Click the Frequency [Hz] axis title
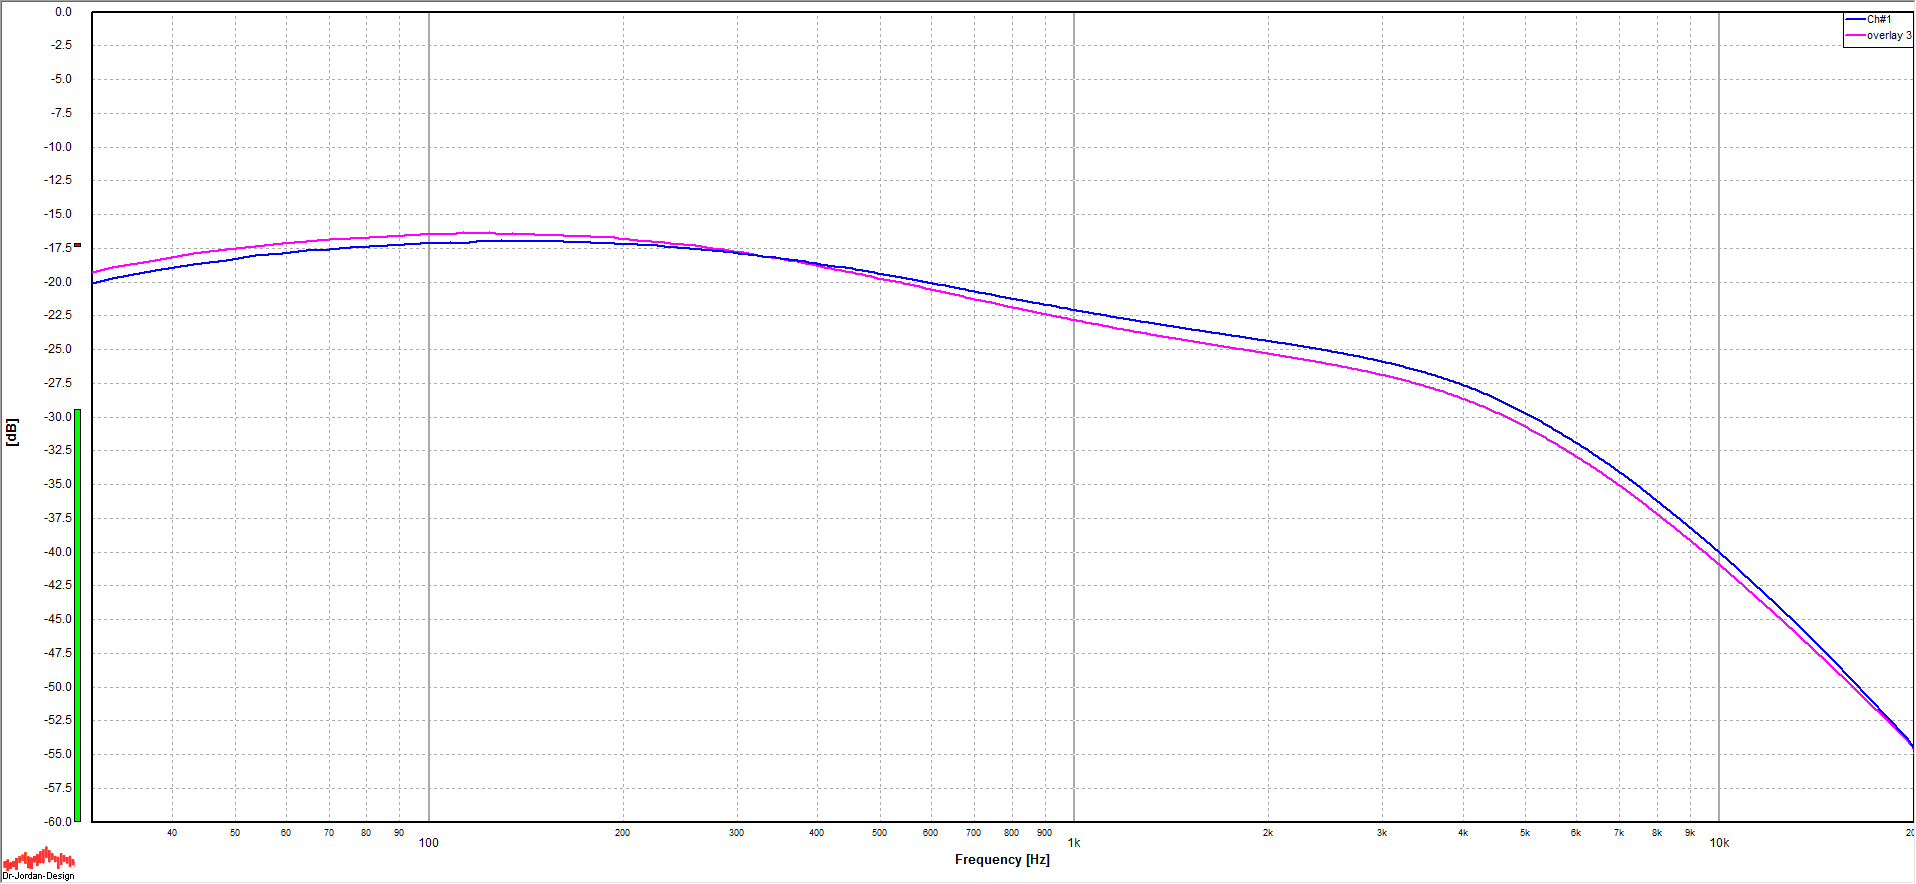 click(1002, 860)
